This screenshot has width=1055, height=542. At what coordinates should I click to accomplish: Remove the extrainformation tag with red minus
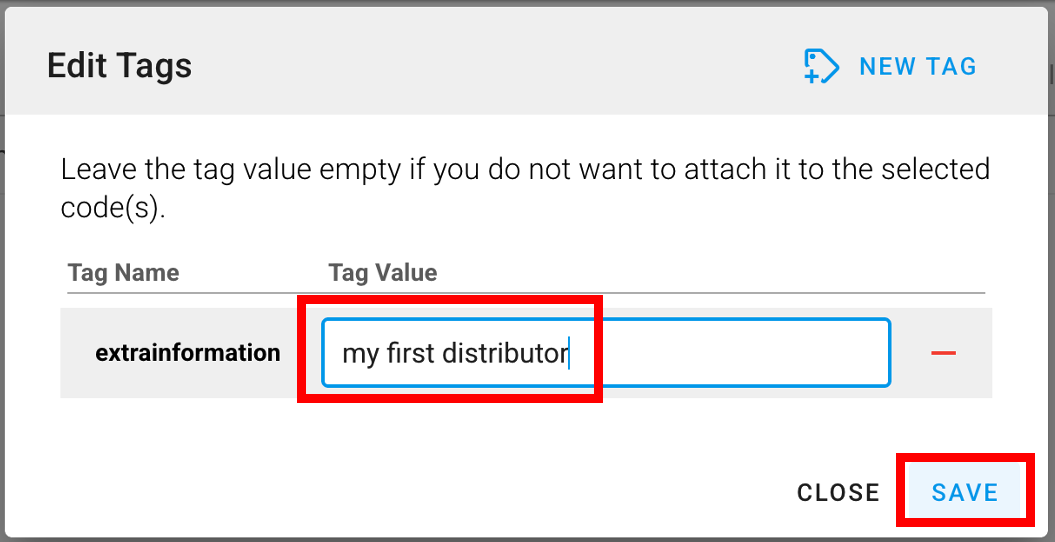pyautogui.click(x=943, y=353)
